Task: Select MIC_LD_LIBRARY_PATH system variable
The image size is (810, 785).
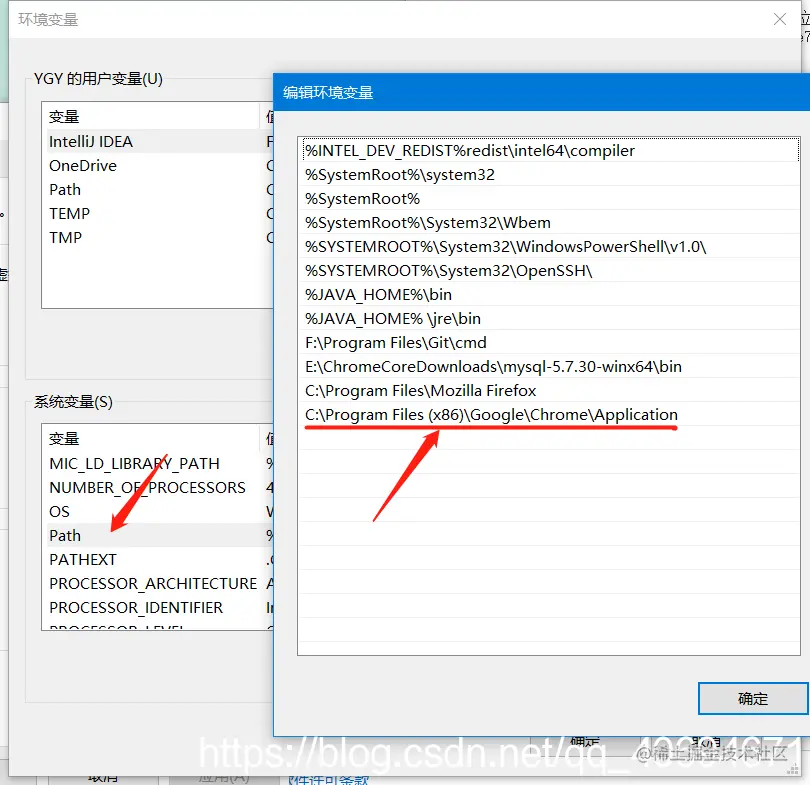Action: 159,463
